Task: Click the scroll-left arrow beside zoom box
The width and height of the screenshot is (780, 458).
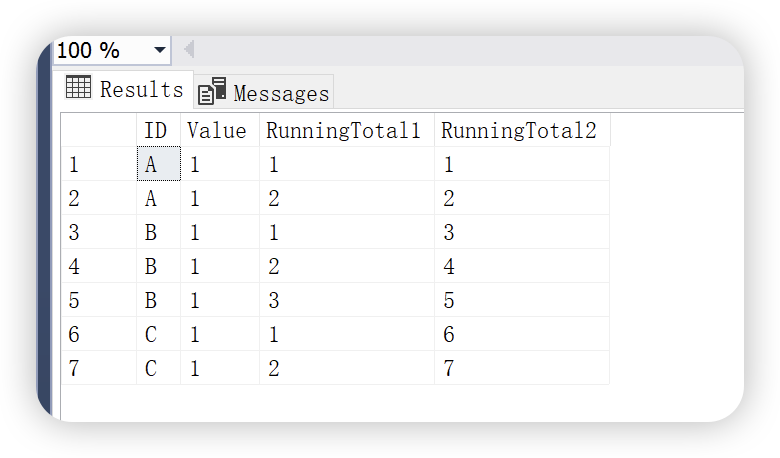Action: coord(188,50)
